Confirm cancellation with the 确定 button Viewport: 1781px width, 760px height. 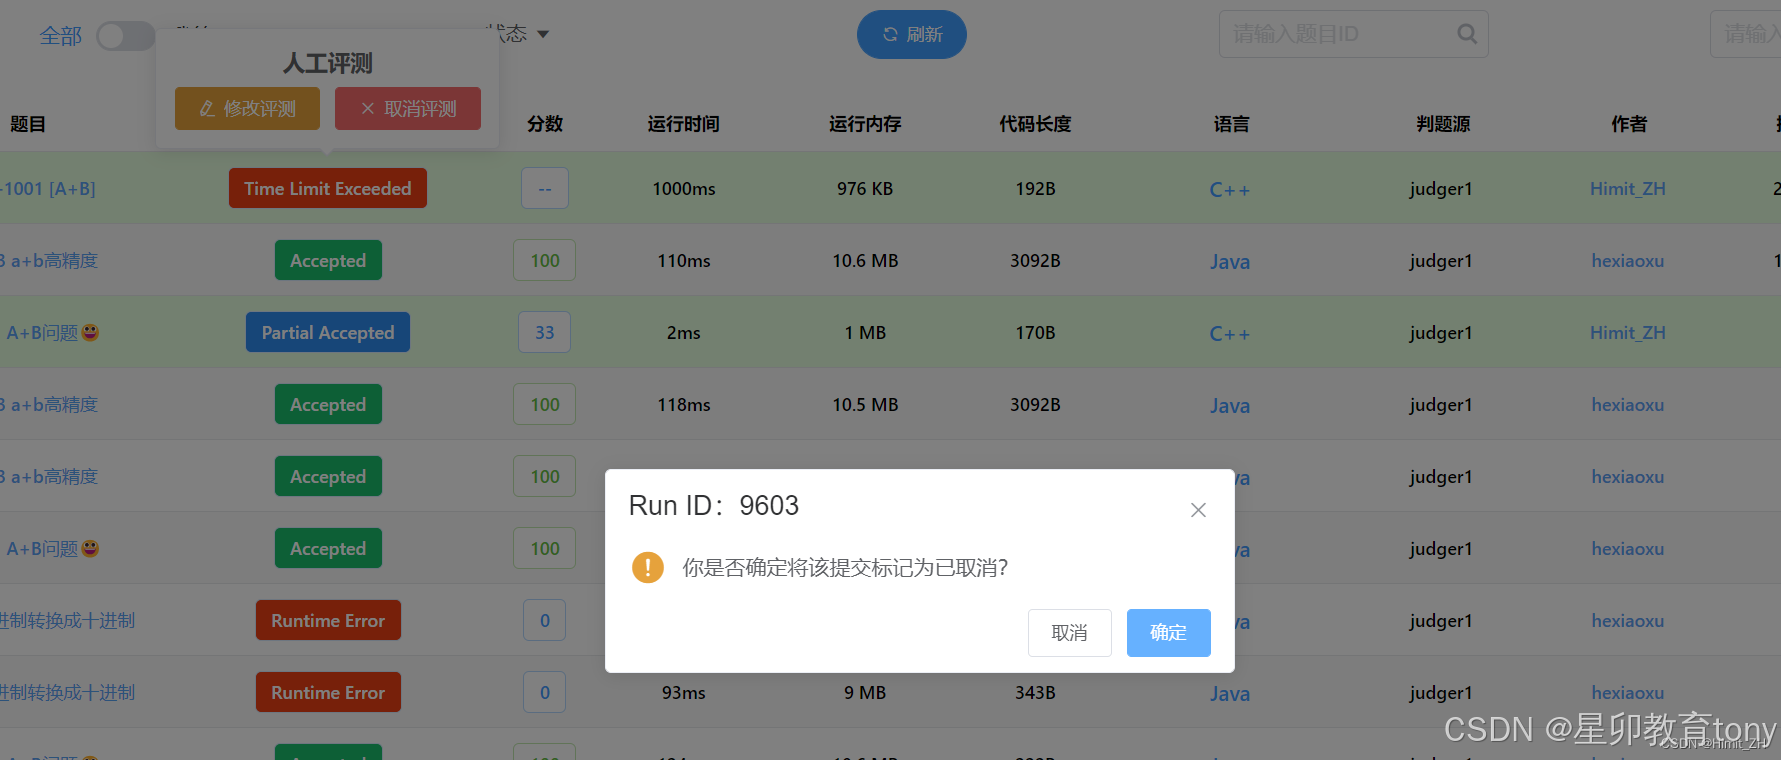coord(1168,633)
